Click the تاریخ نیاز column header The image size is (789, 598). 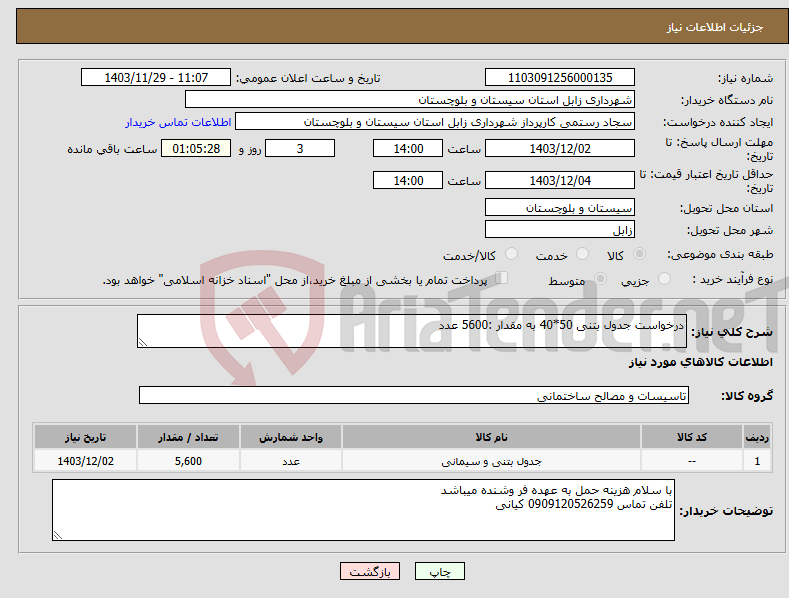(x=86, y=437)
